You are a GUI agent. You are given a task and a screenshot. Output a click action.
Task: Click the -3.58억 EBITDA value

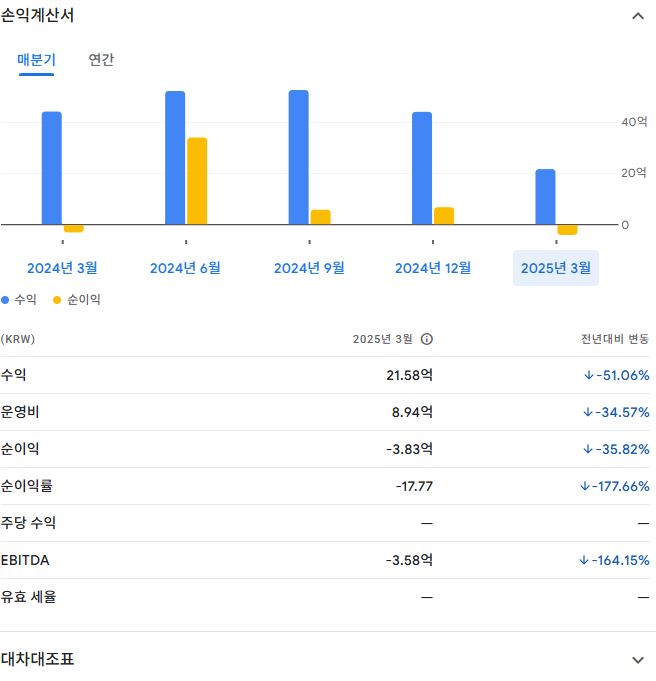click(409, 560)
